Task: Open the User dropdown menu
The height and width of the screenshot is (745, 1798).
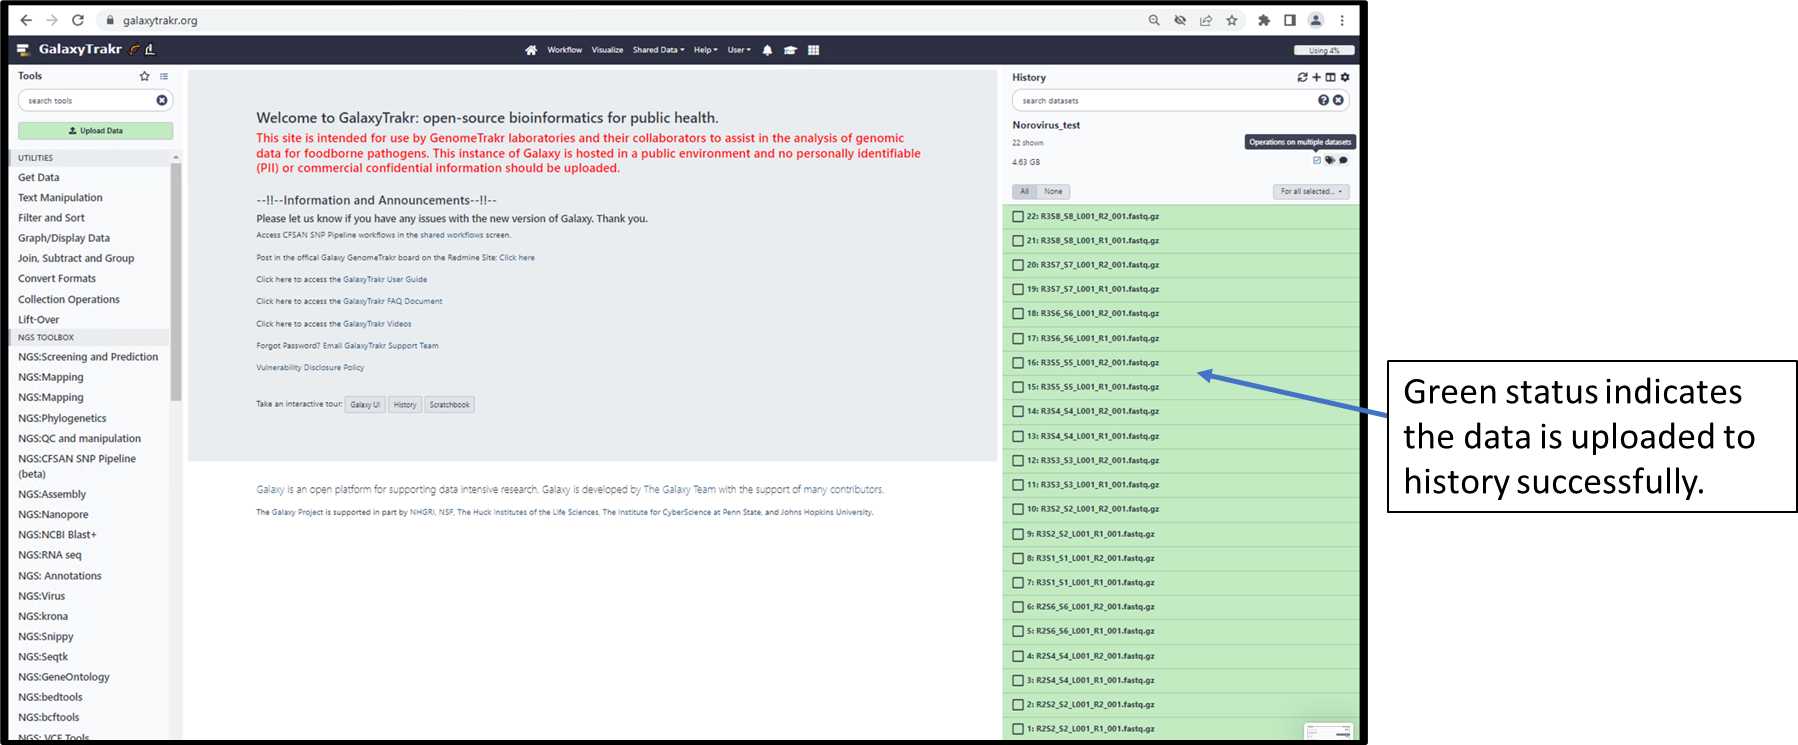Action: point(738,50)
